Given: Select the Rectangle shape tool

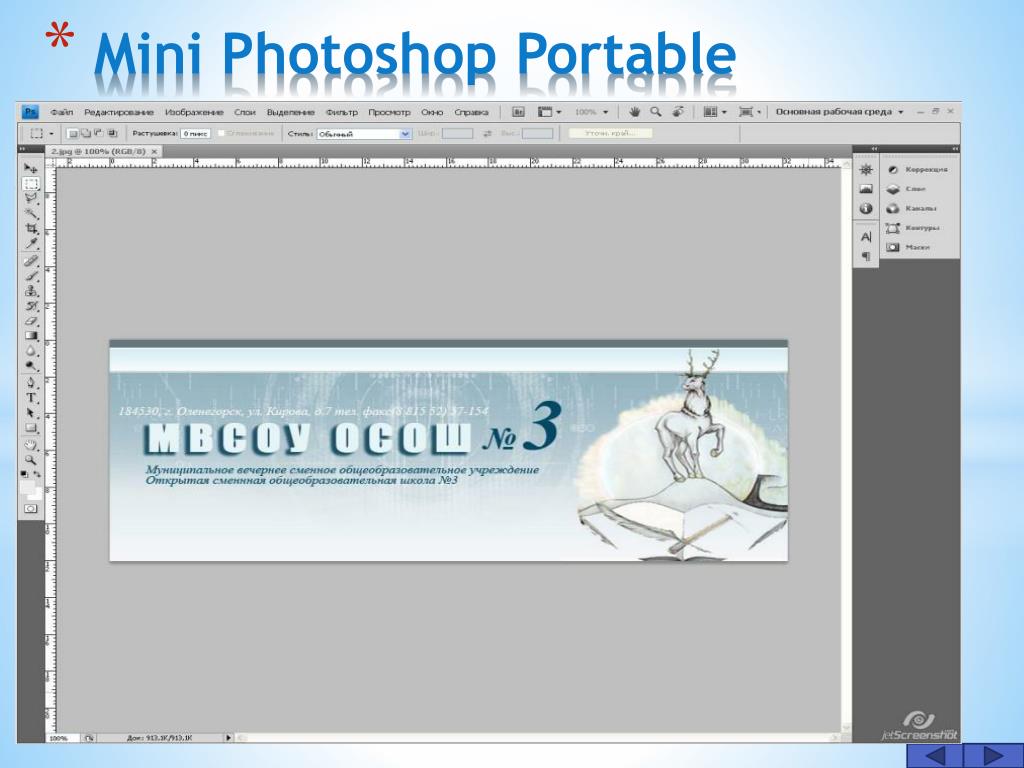Looking at the screenshot, I should pos(31,428).
